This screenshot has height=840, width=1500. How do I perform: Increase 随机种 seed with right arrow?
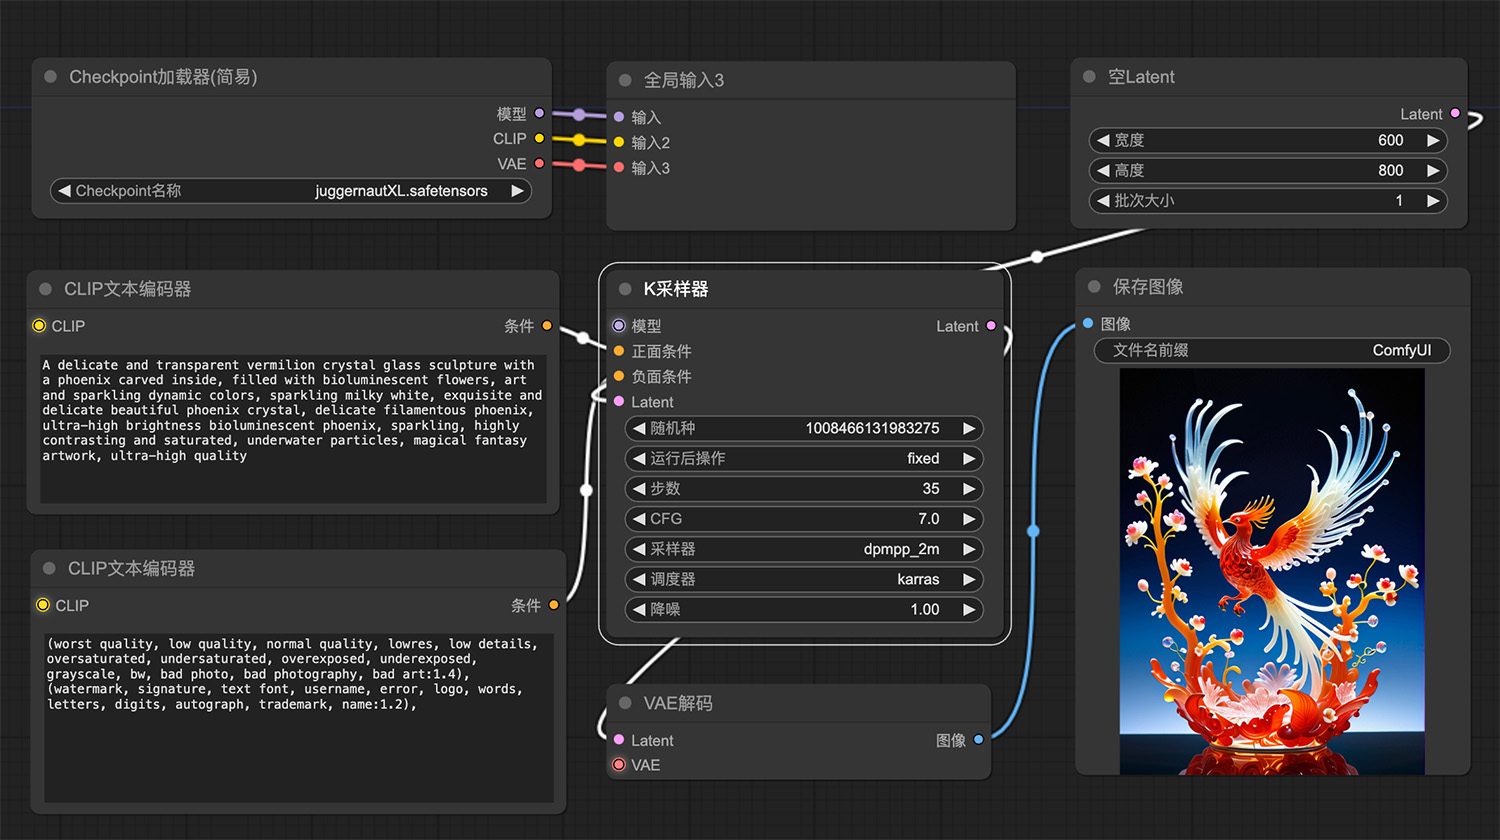969,428
